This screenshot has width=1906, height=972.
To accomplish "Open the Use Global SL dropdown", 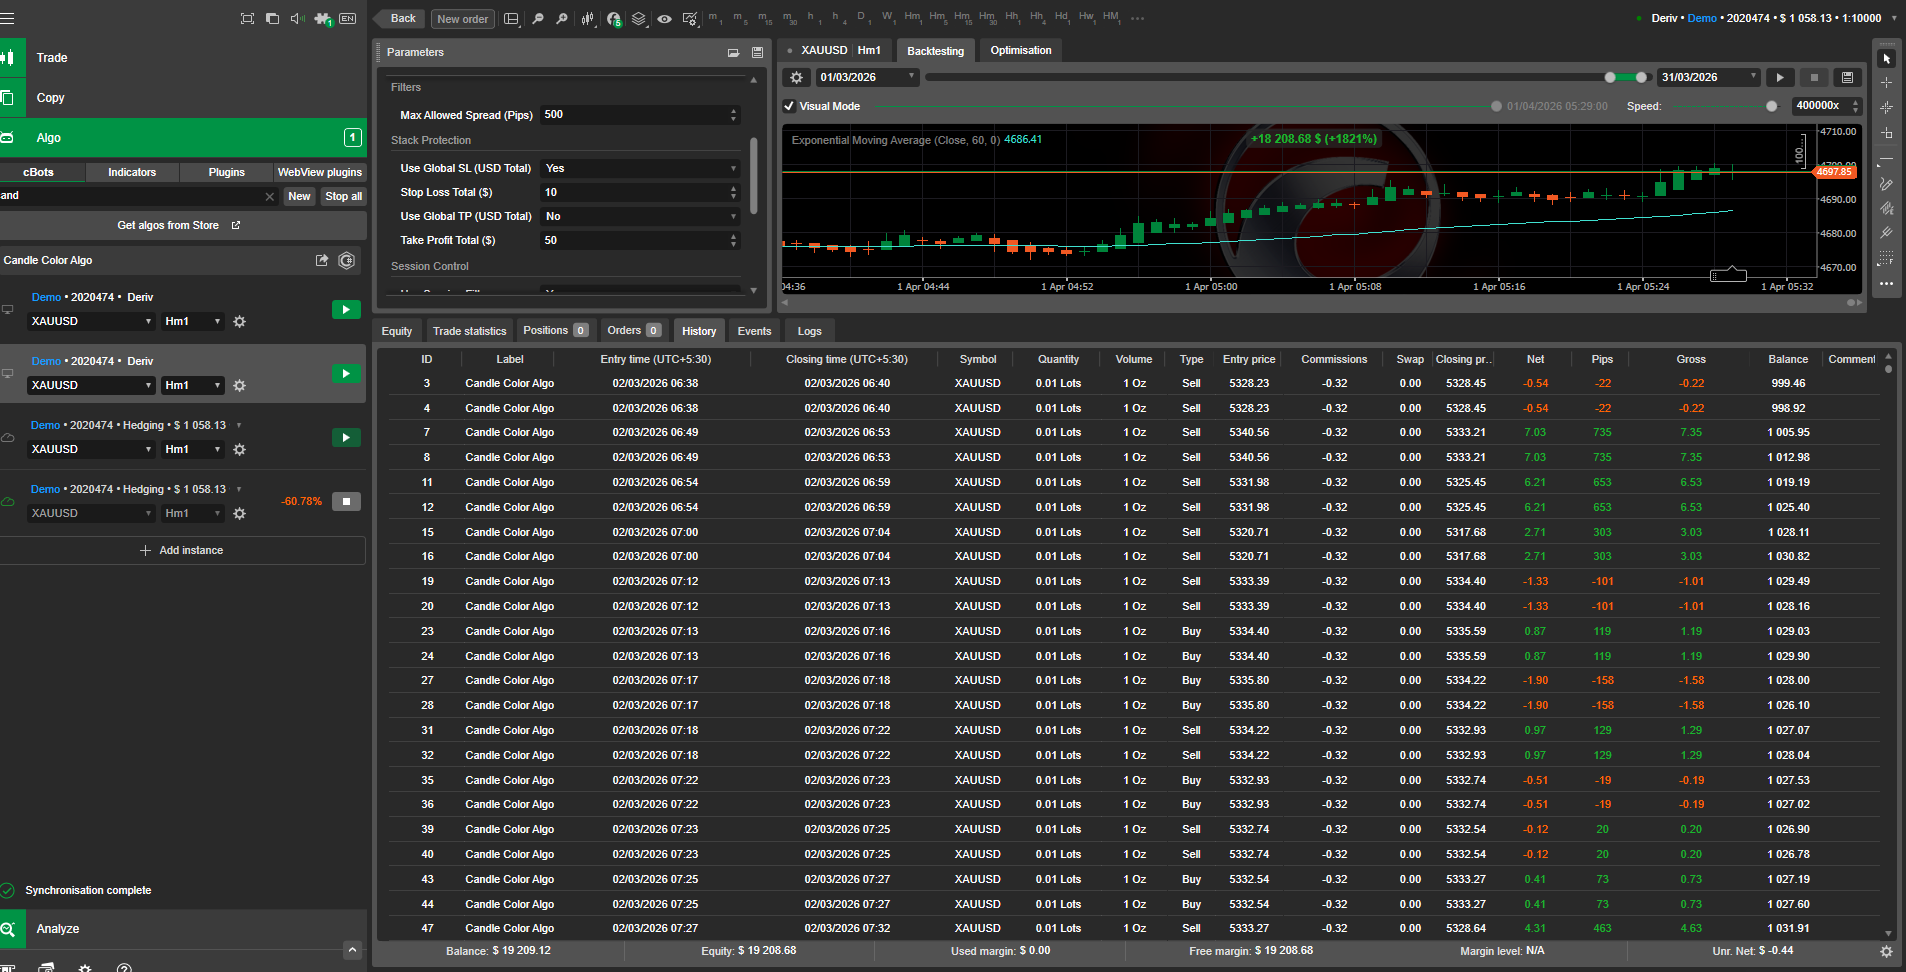I will coord(640,168).
